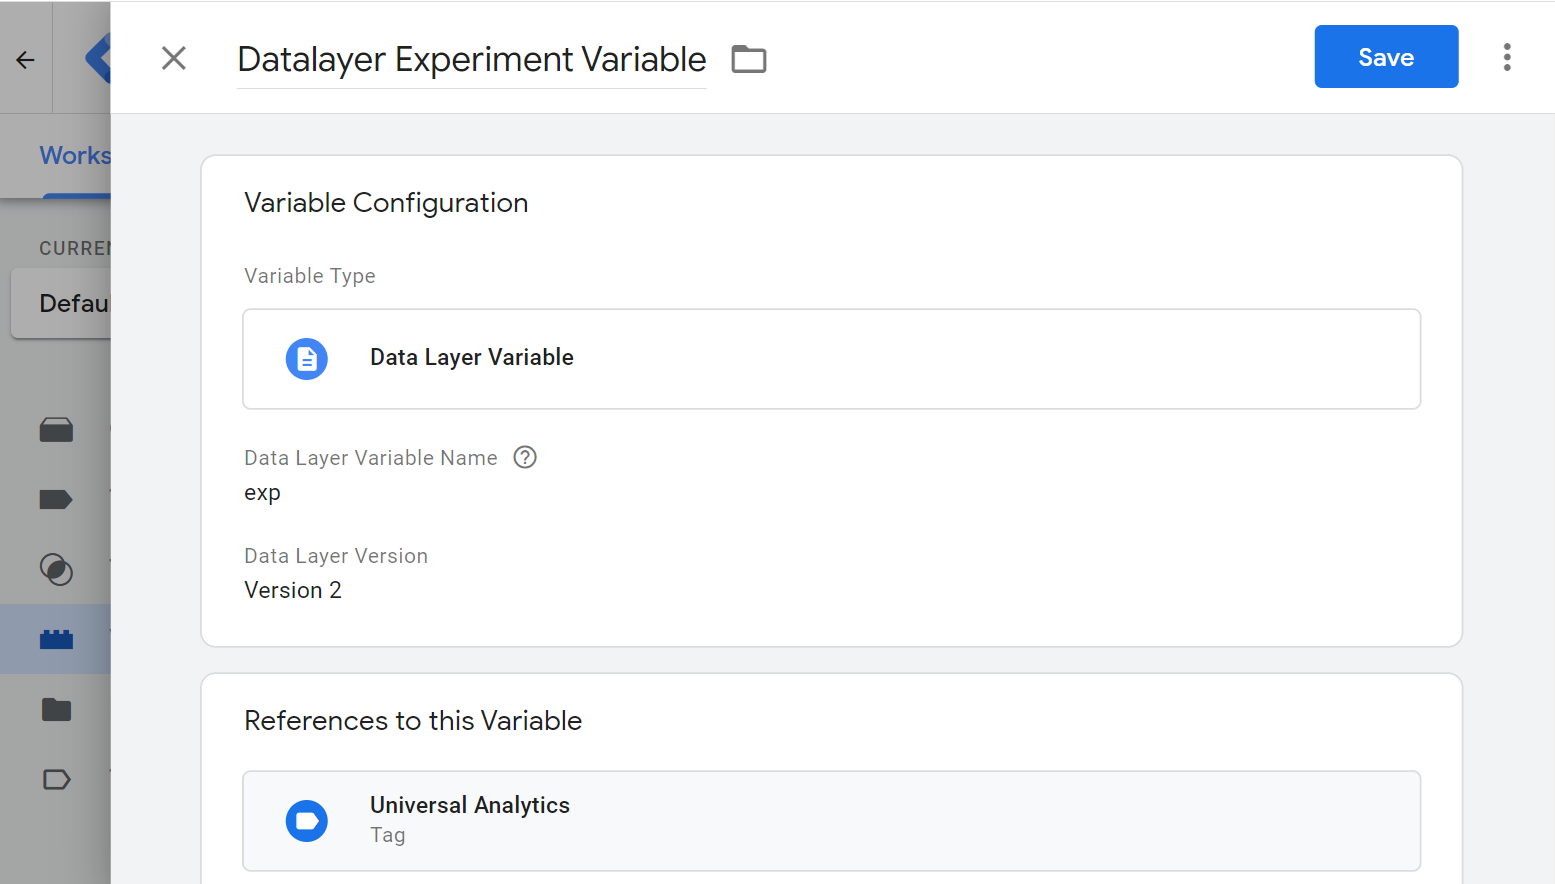Open help for Data Layer Variable Name
1555x884 pixels.
525,457
